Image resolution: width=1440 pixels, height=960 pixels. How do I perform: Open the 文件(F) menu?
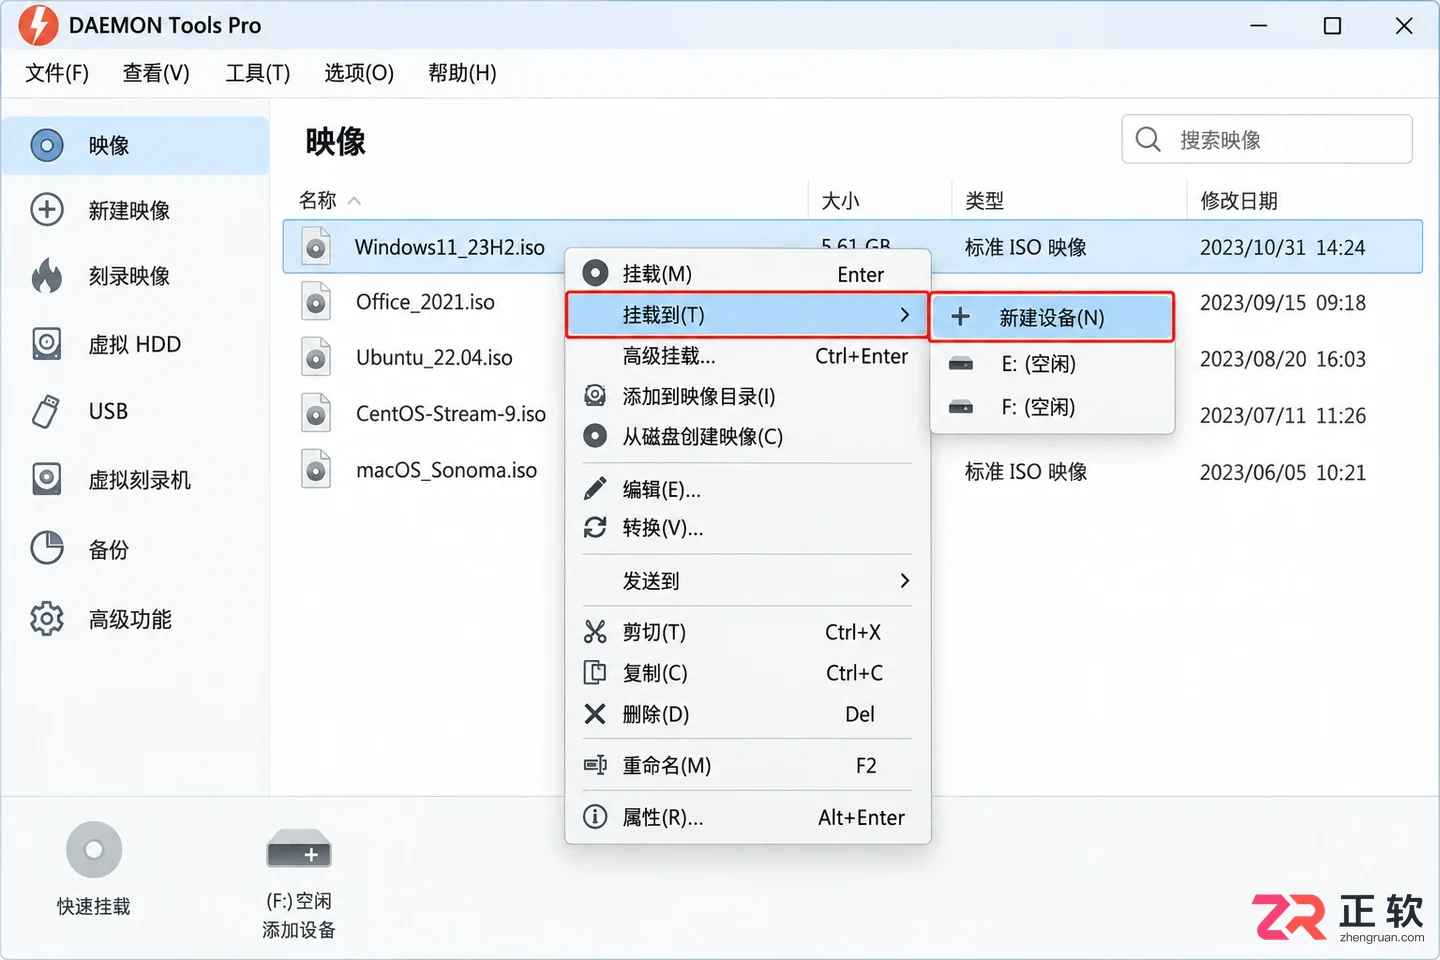click(x=57, y=73)
